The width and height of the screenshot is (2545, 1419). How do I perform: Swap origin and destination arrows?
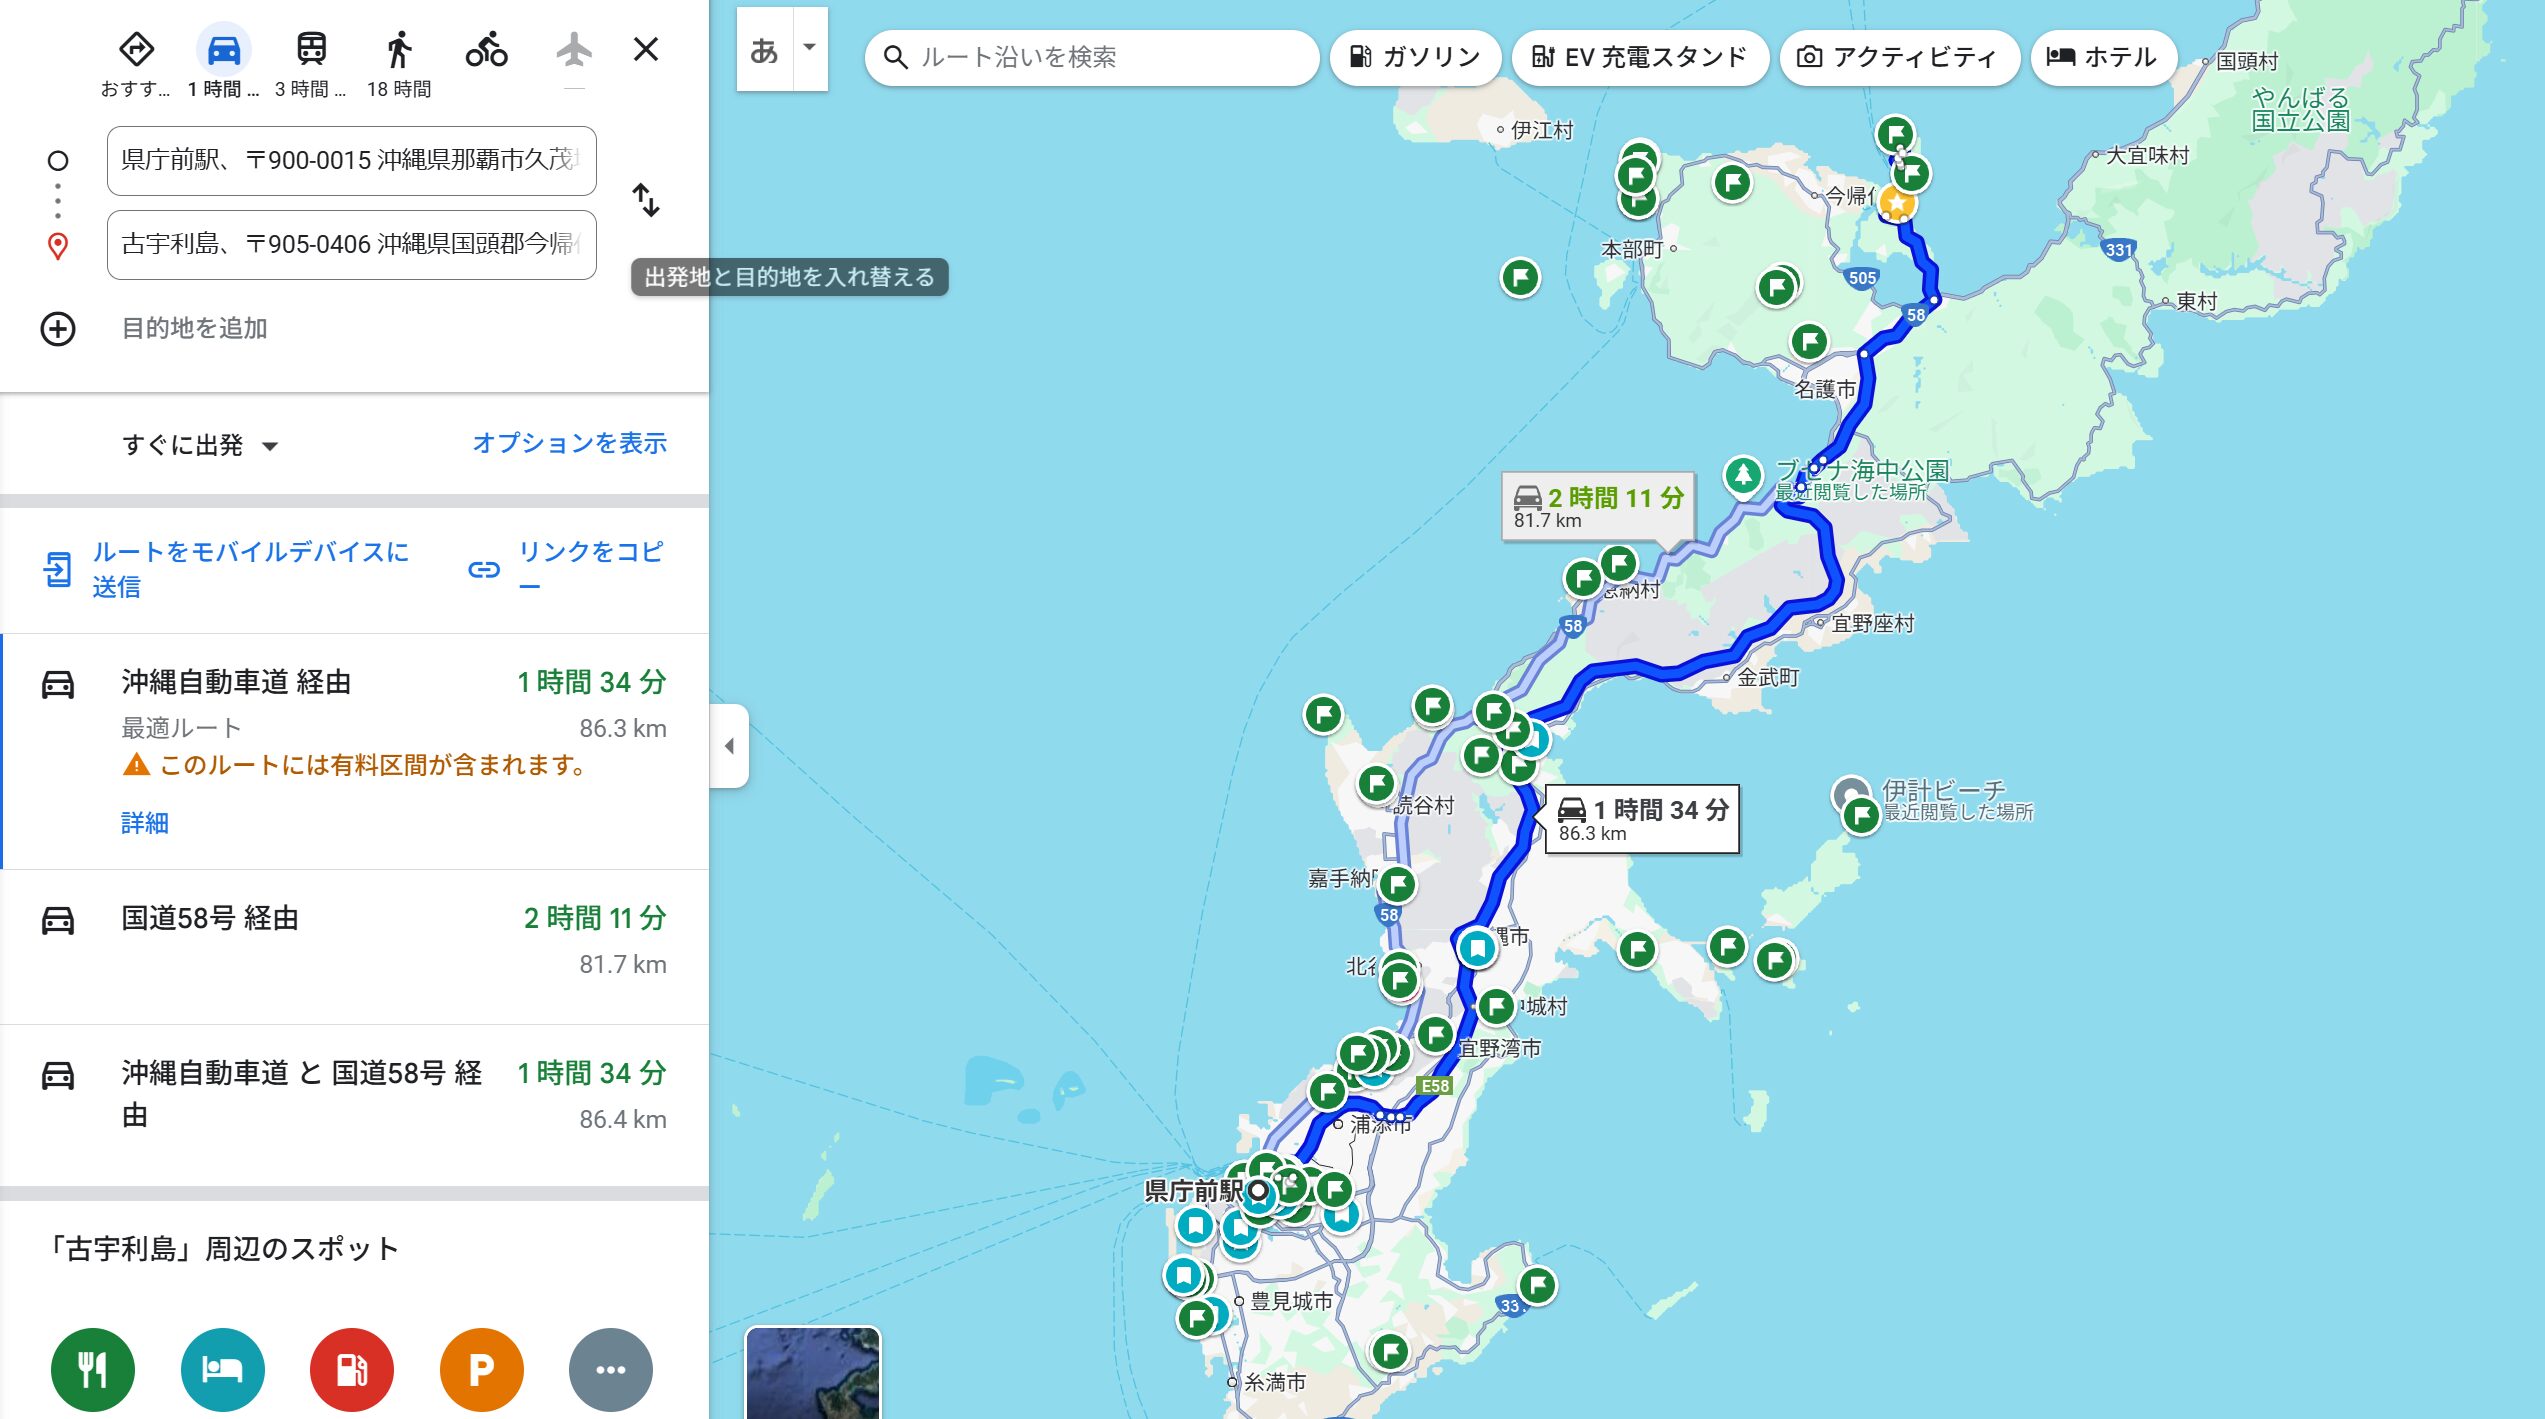click(646, 200)
